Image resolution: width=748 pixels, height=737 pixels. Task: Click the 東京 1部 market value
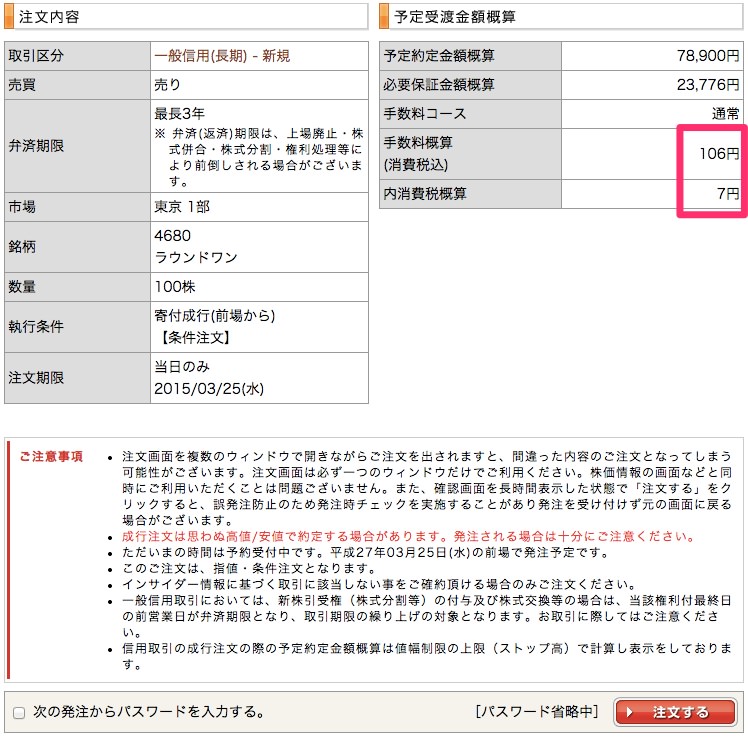[182, 207]
